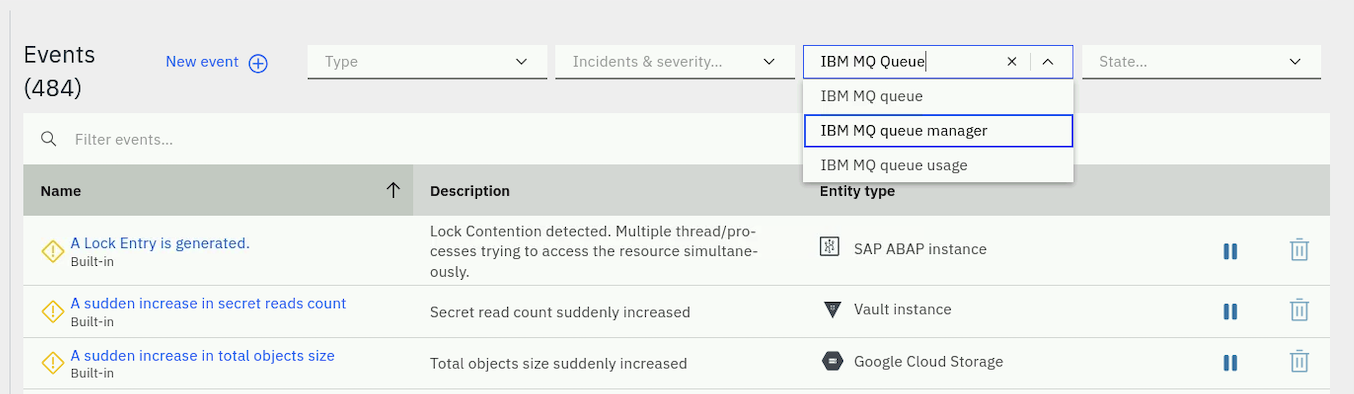The height and width of the screenshot is (394, 1354).
Task: Sort by Name column arrow
Action: click(x=393, y=190)
